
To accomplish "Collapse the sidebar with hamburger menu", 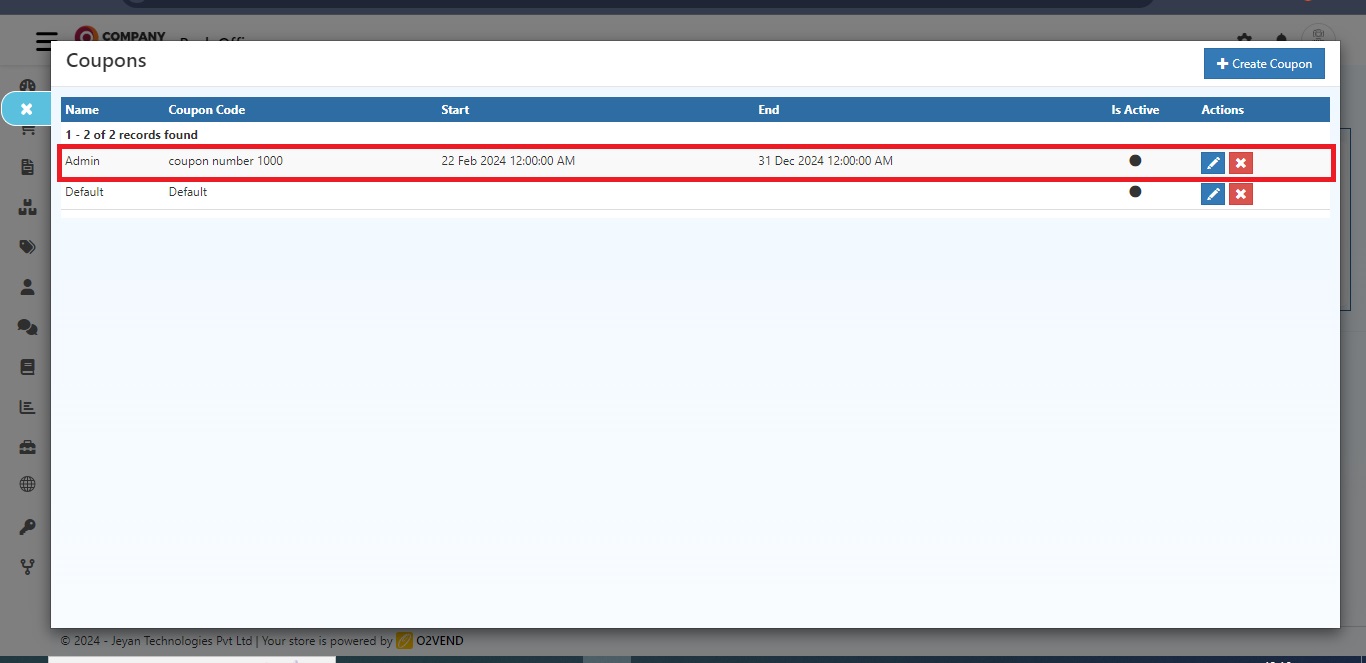I will 47,42.
